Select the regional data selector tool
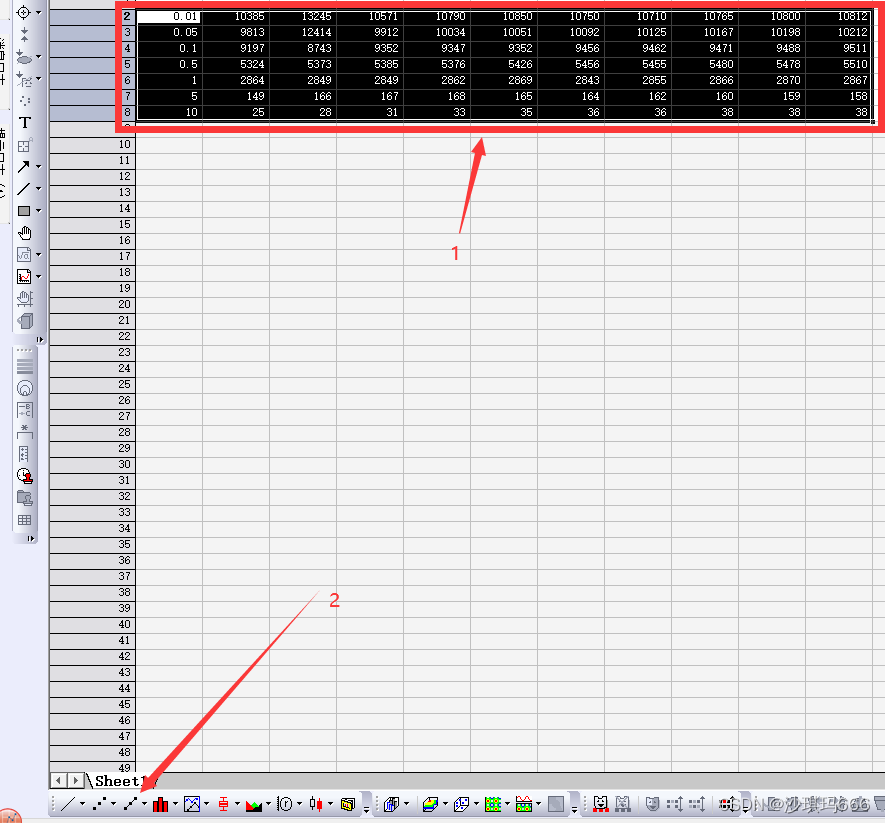885x823 pixels. 24,57
